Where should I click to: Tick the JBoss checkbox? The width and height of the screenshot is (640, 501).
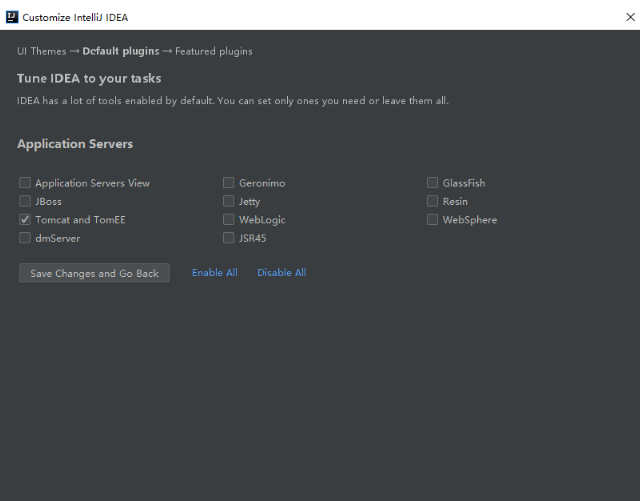point(25,201)
